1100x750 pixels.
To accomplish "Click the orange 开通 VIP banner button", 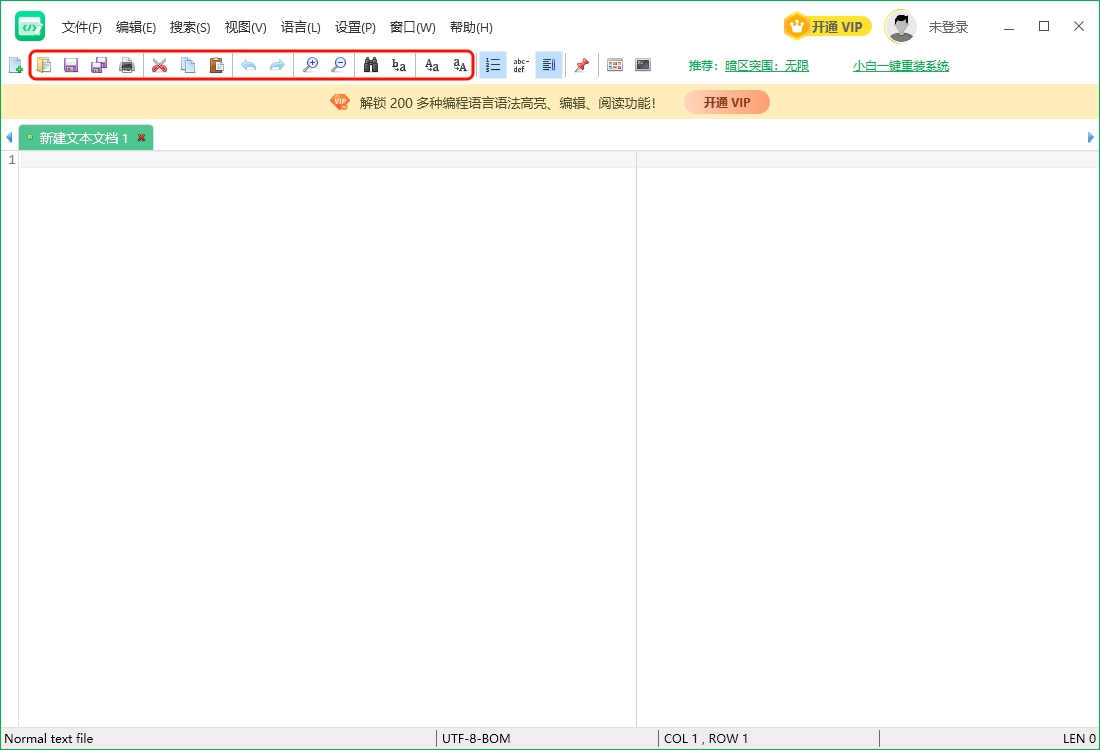I will click(727, 102).
